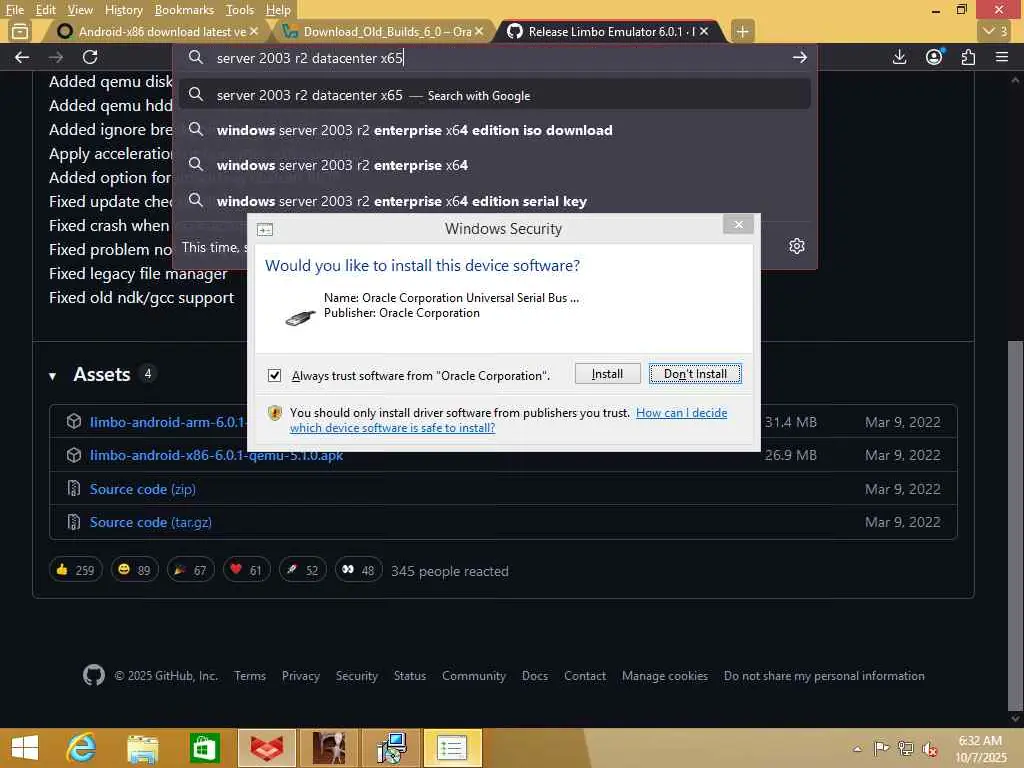Open Terms link in footer
Viewport: 1024px width, 768px height.
[x=250, y=675]
